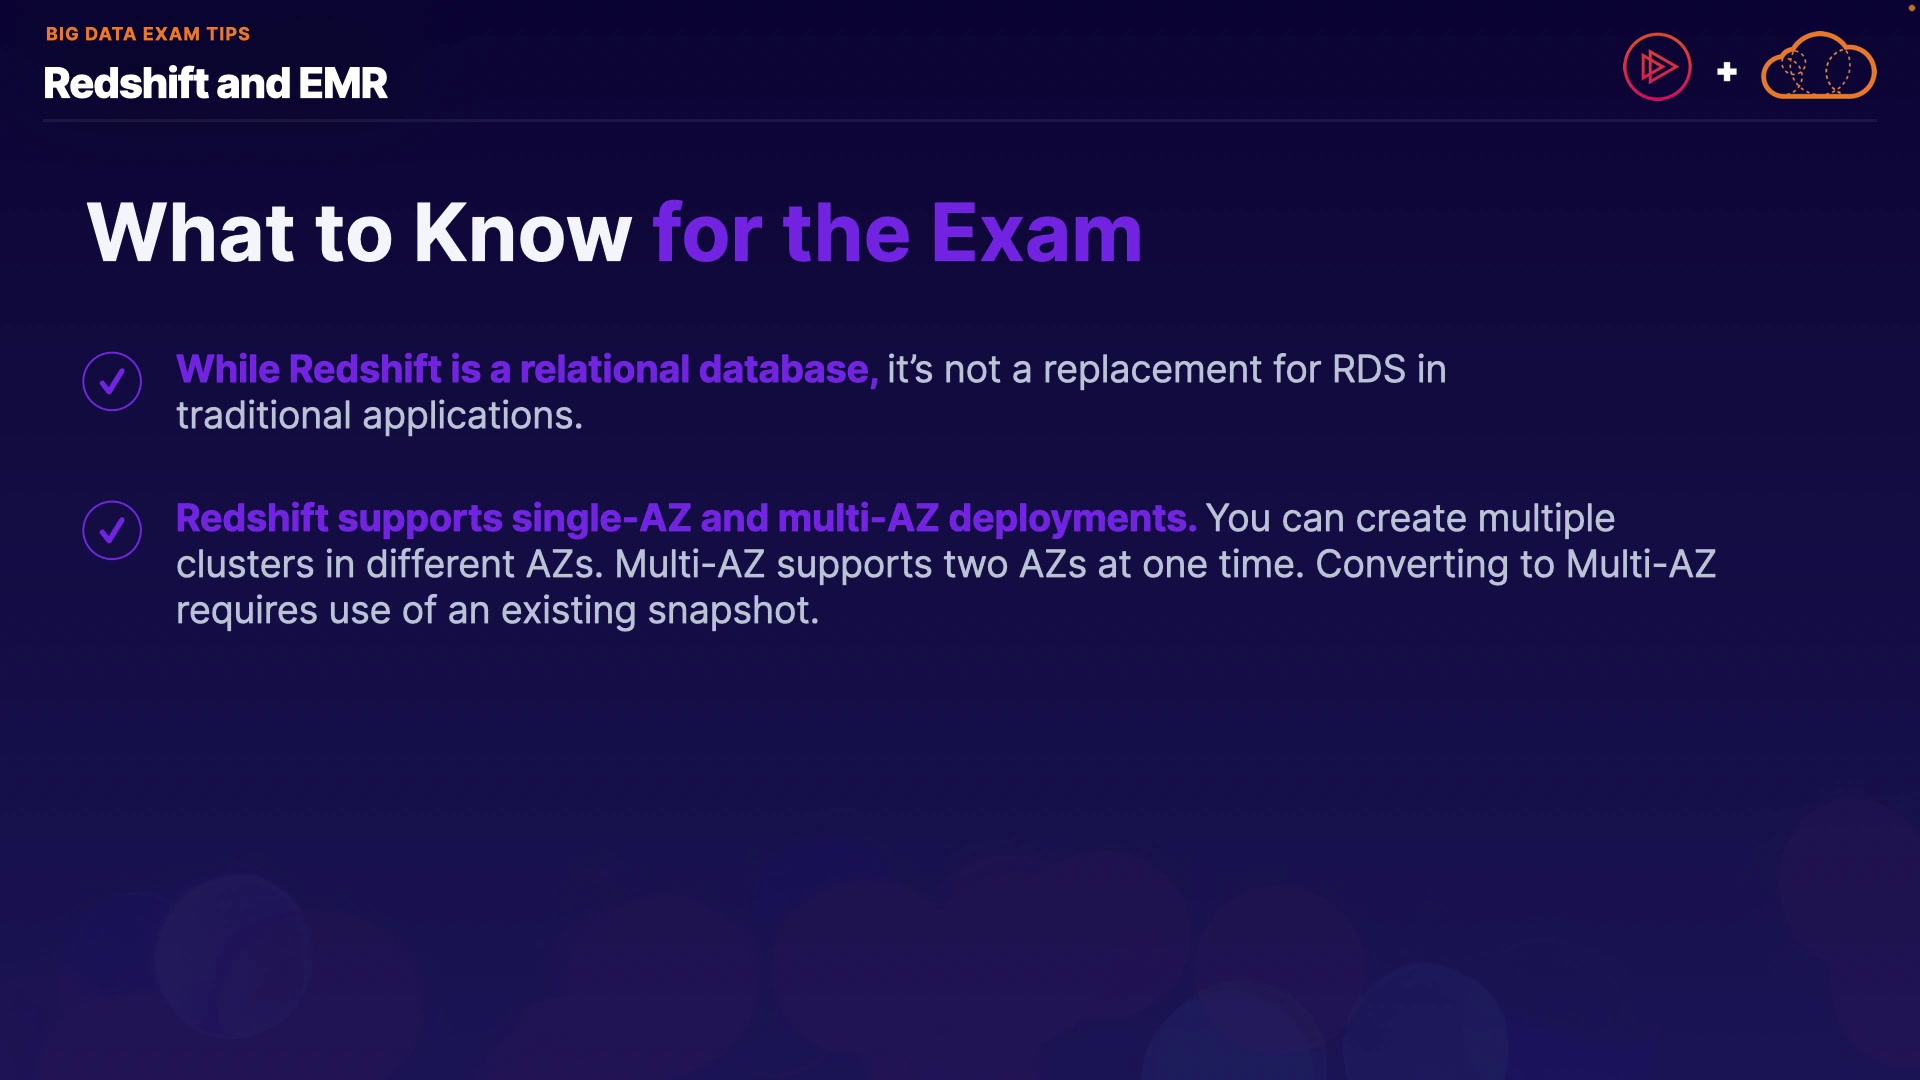Screen dimensions: 1920x1080
Task: Click the "Redshift and EMR" slide title
Action: tap(215, 83)
